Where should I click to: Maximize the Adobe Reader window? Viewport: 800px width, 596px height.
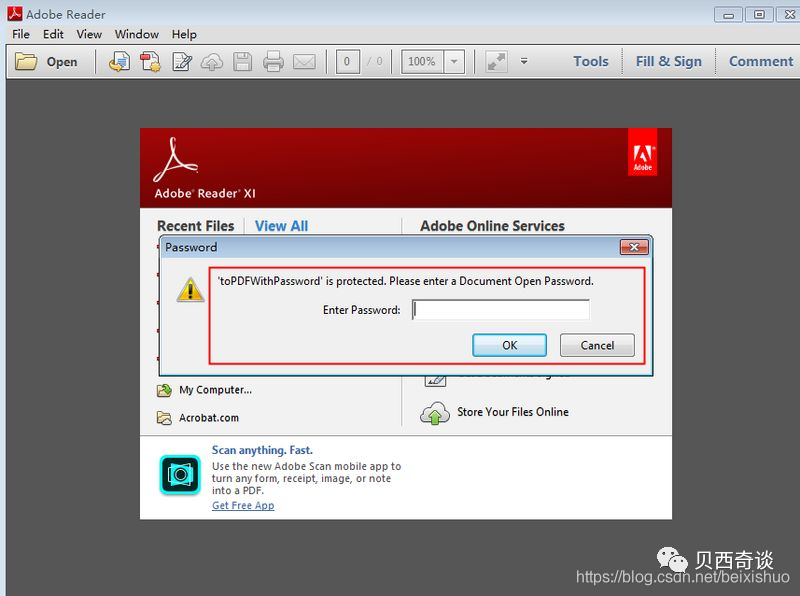pyautogui.click(x=759, y=15)
